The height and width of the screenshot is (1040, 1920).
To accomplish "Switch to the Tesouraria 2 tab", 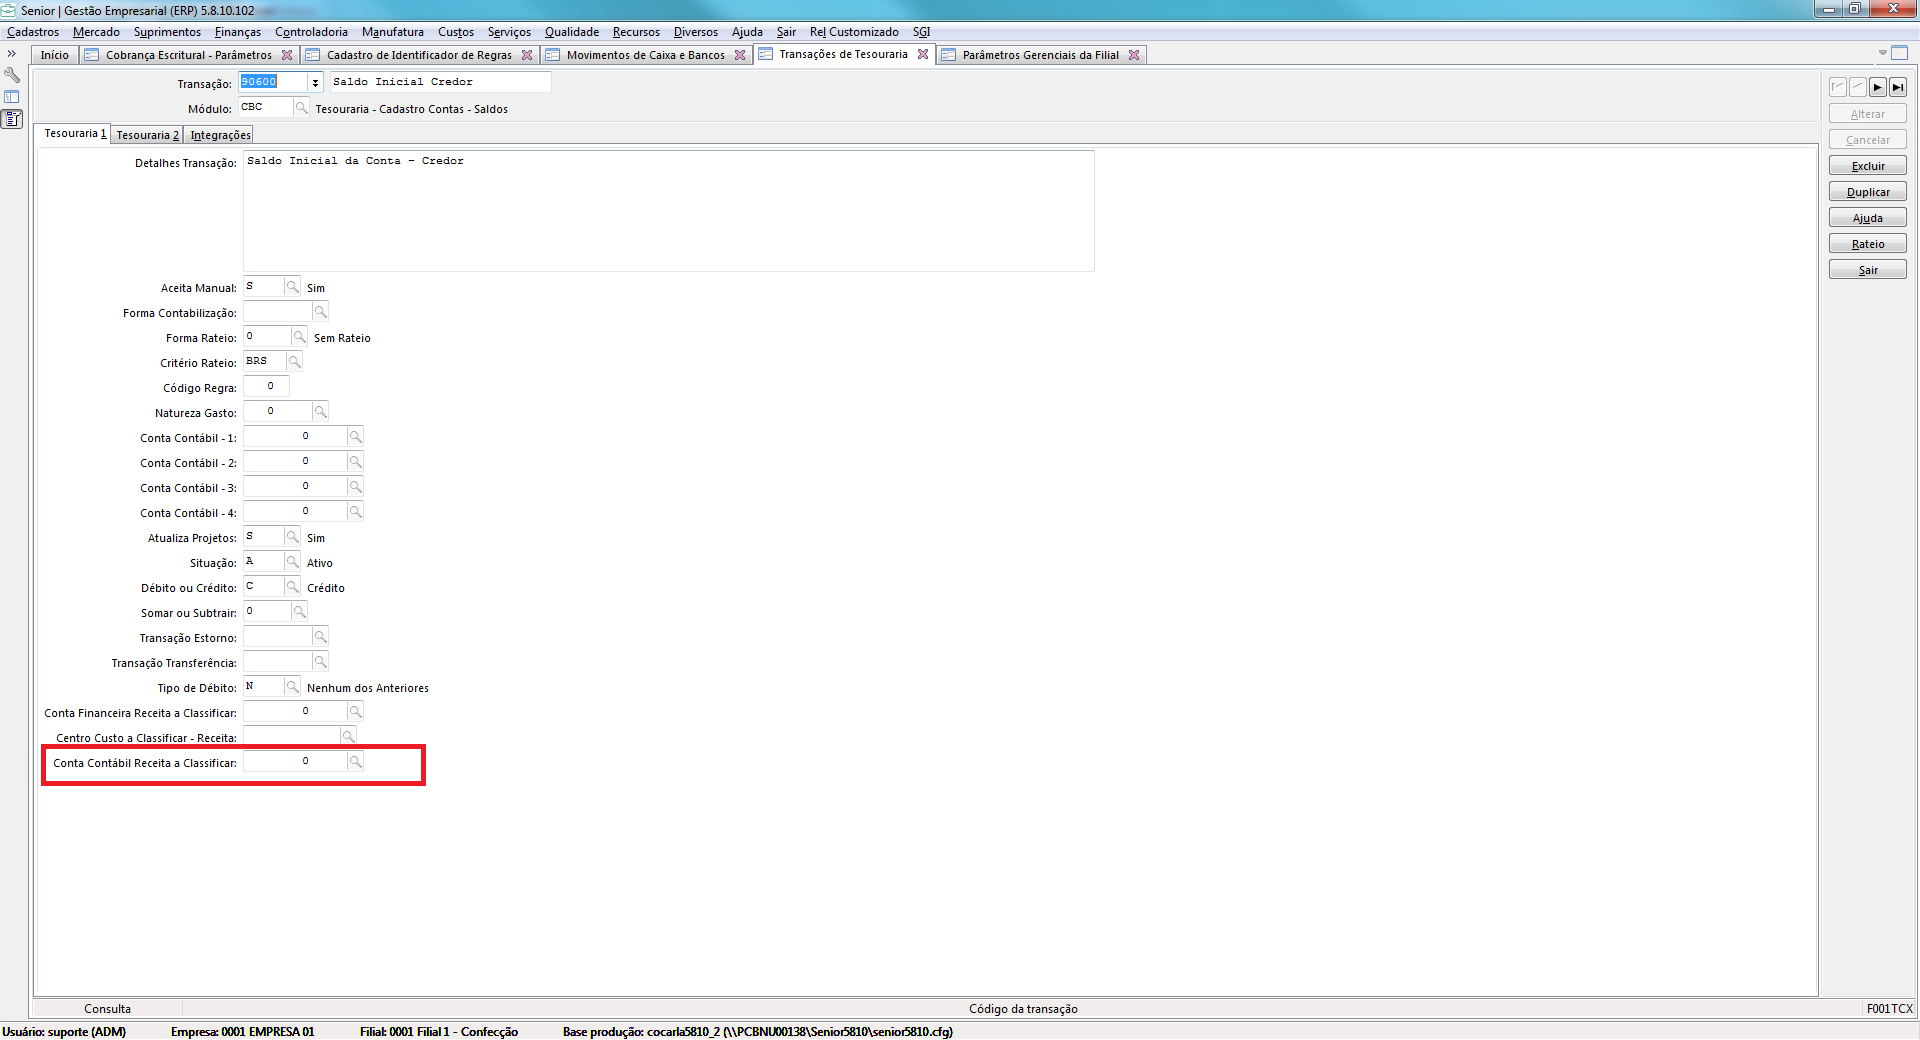I will (147, 135).
